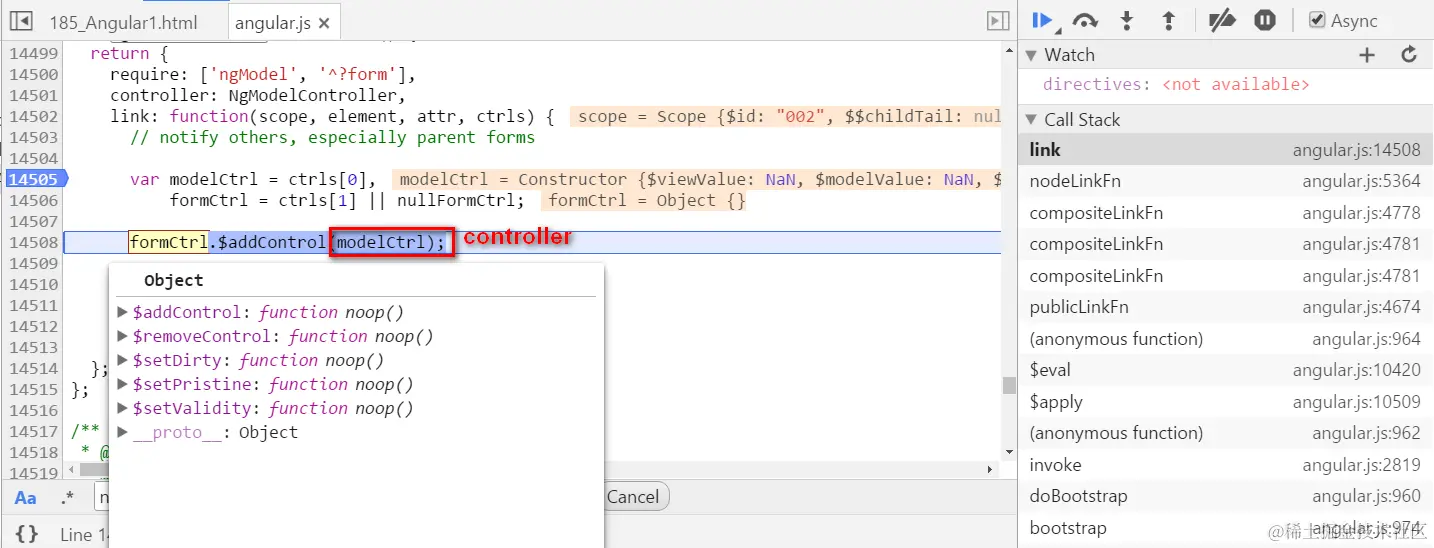The height and width of the screenshot is (548, 1434).
Task: Step over next function call
Action: (x=1085, y=21)
